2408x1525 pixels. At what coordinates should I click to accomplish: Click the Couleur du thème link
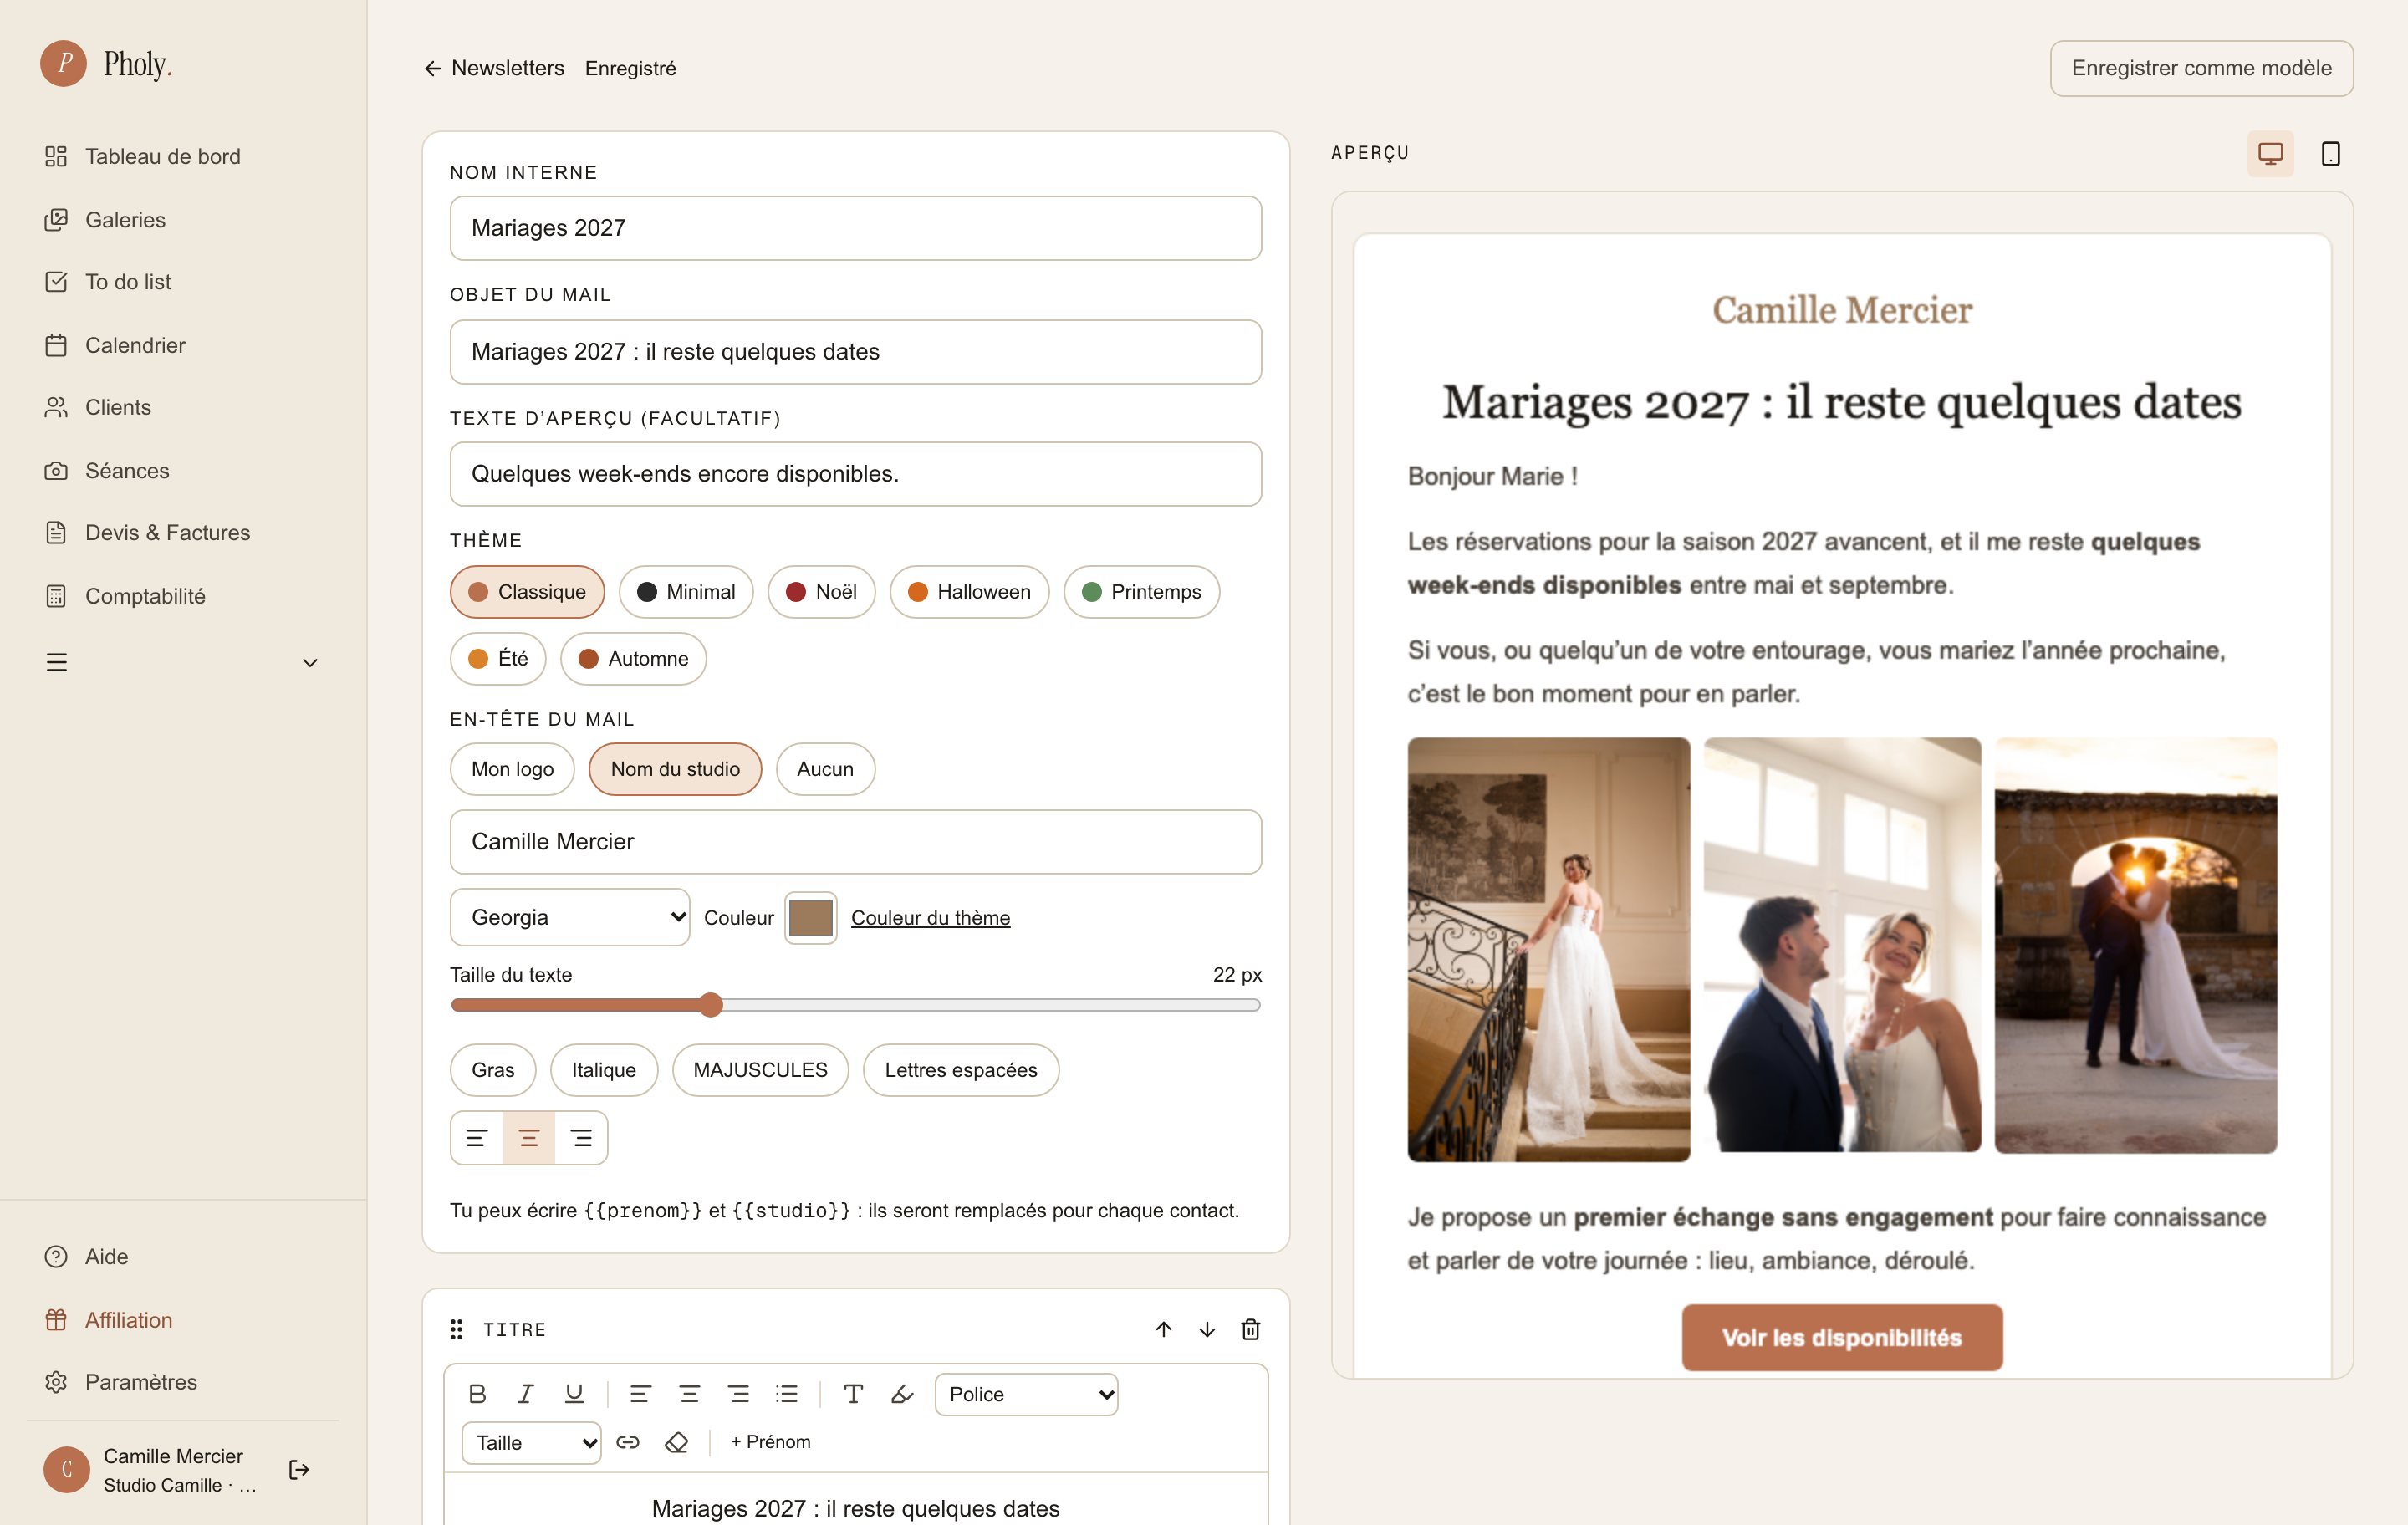[930, 918]
